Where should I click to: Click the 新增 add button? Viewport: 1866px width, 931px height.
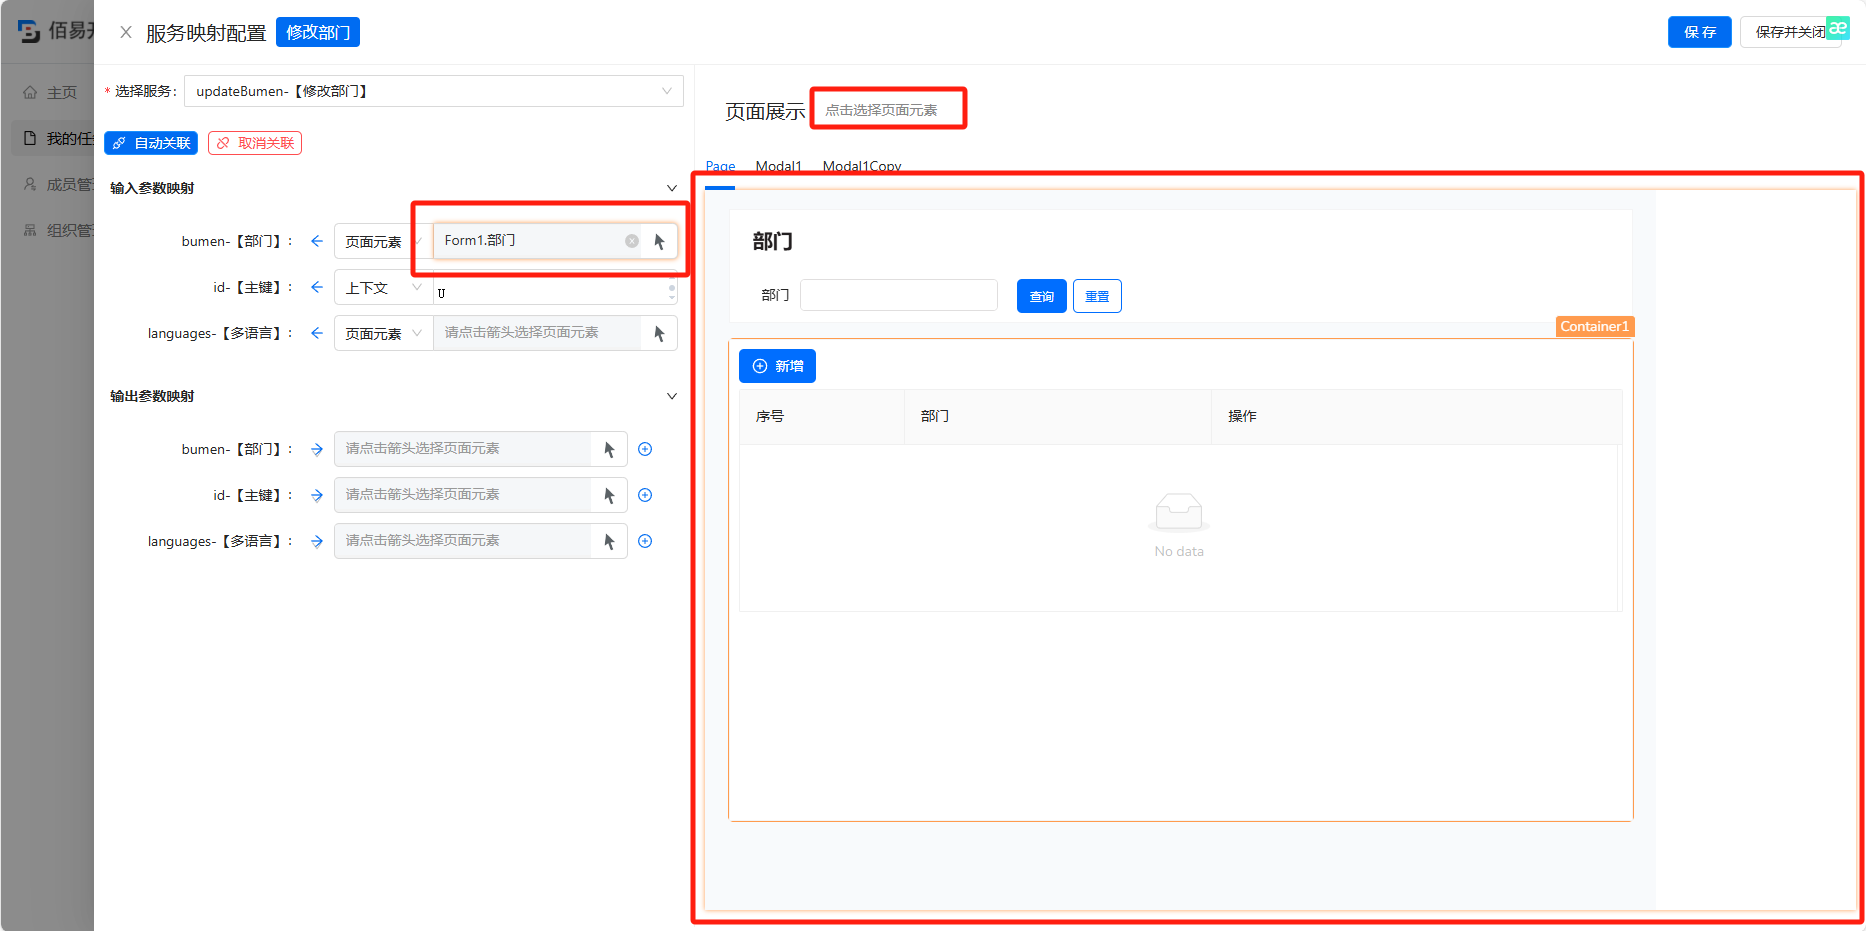coord(777,366)
